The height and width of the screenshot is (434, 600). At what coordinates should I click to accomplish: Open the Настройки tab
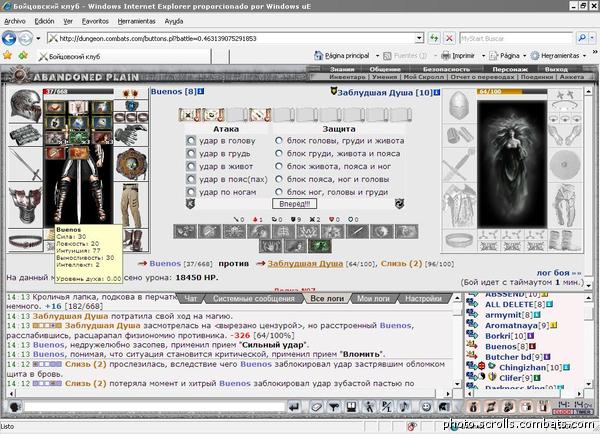(x=423, y=299)
